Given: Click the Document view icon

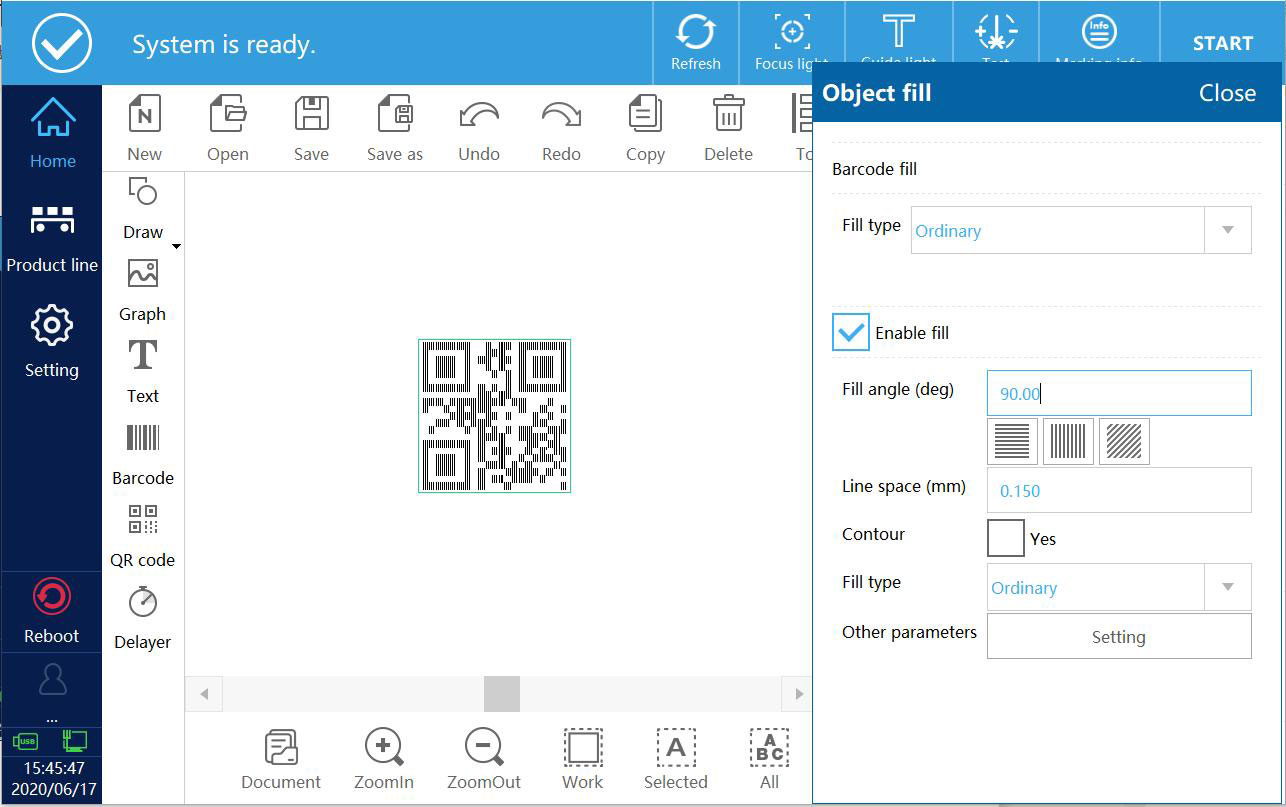Looking at the screenshot, I should (281, 748).
